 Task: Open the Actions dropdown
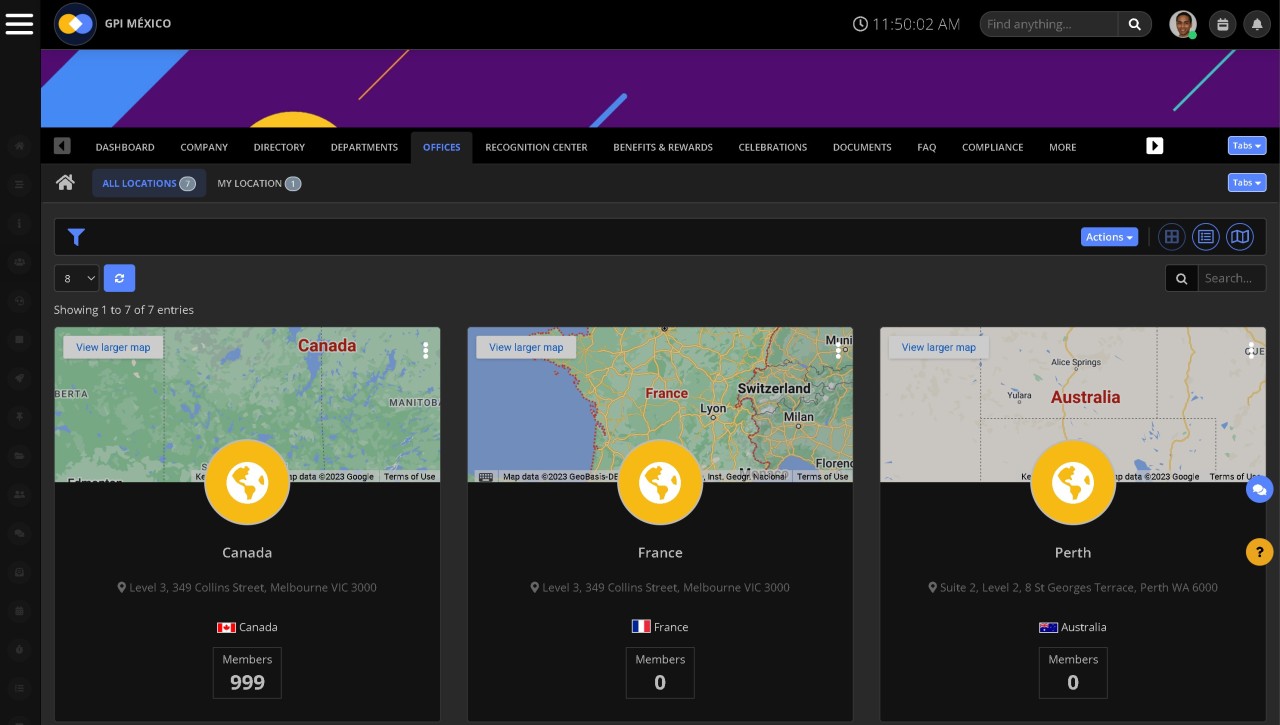pos(1108,237)
